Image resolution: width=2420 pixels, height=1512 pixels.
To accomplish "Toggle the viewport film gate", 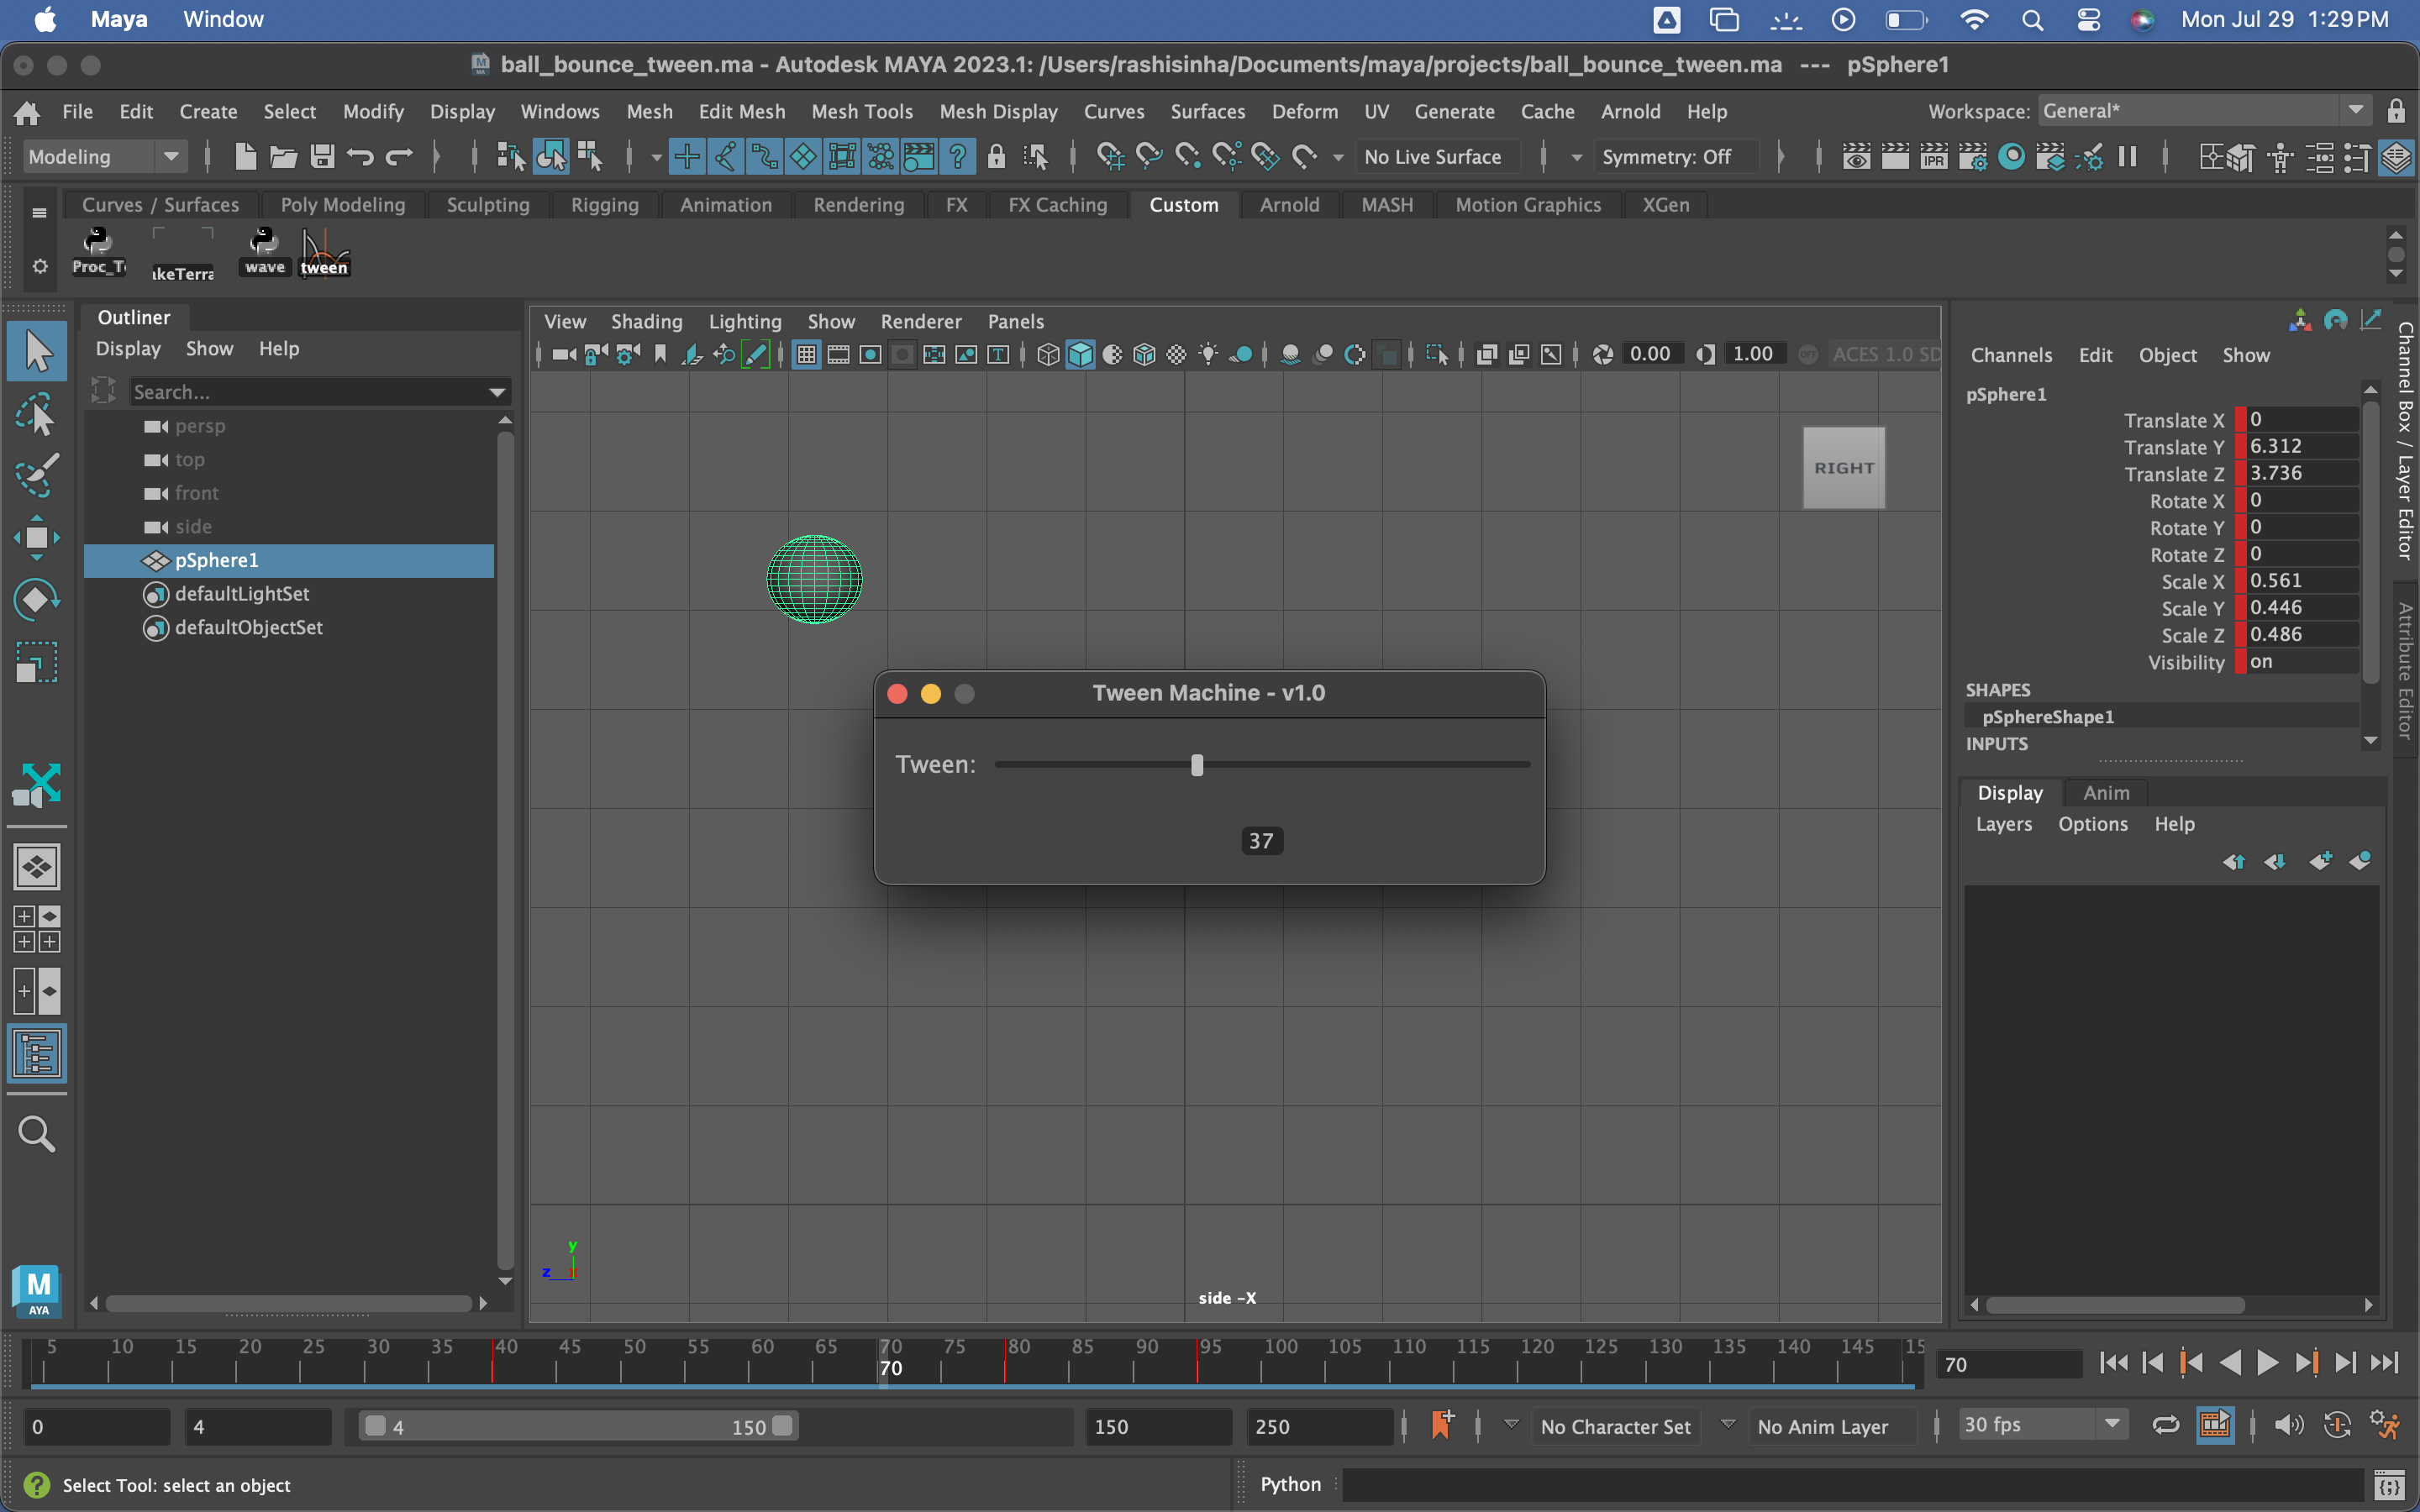I will (x=838, y=354).
